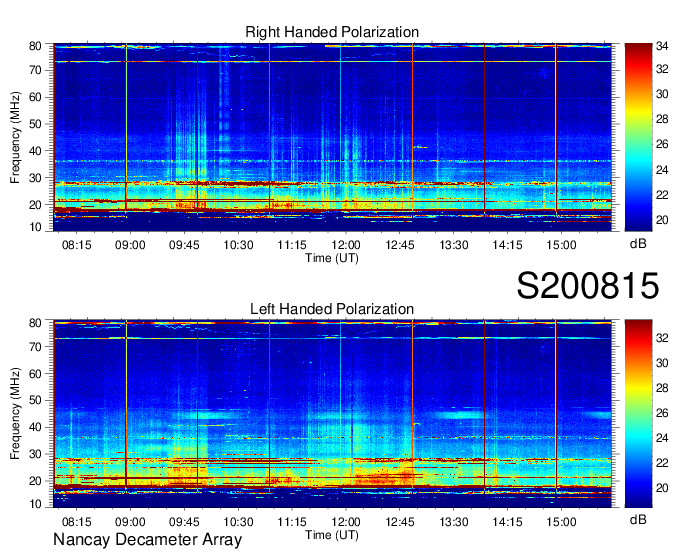This screenshot has width=680, height=552.
Task: Click the 80 MHz tick on Left Handed plot
Action: pos(35,323)
